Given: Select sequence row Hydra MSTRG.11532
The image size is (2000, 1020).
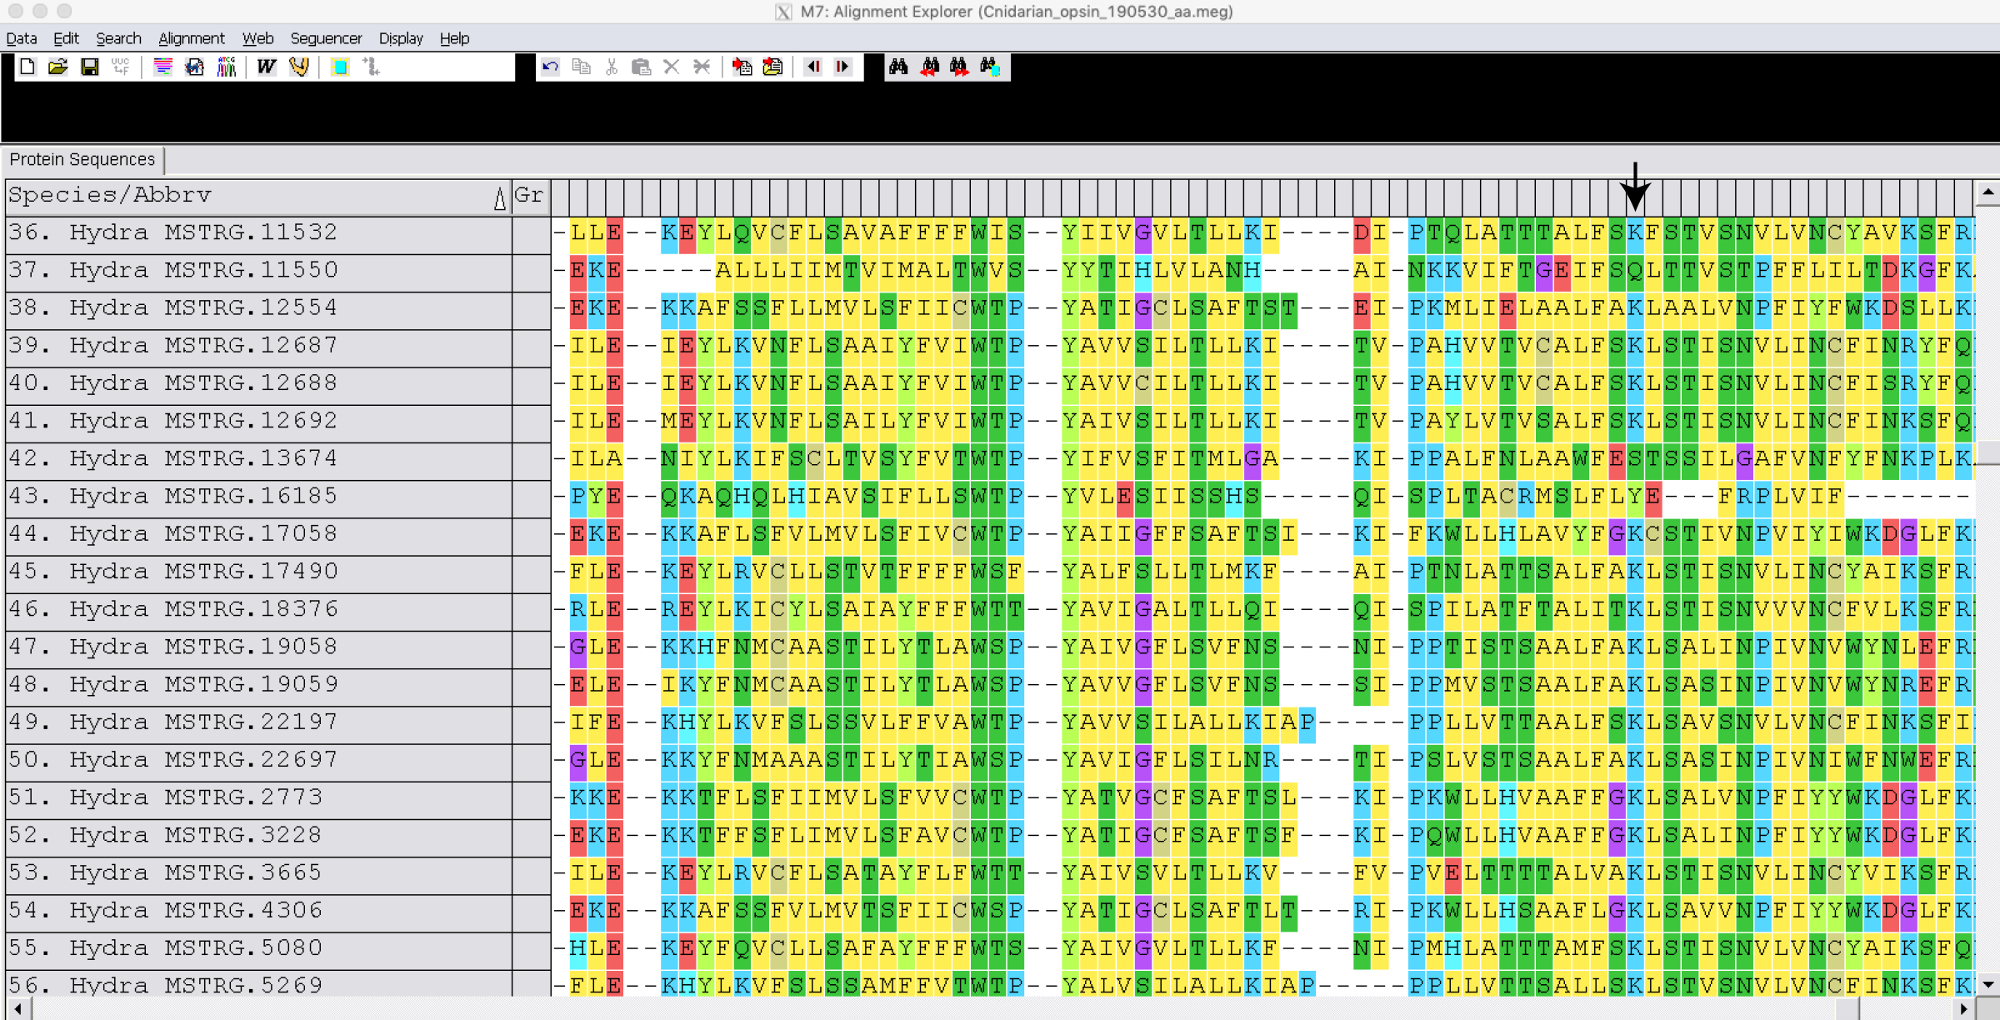Looking at the screenshot, I should [258, 234].
